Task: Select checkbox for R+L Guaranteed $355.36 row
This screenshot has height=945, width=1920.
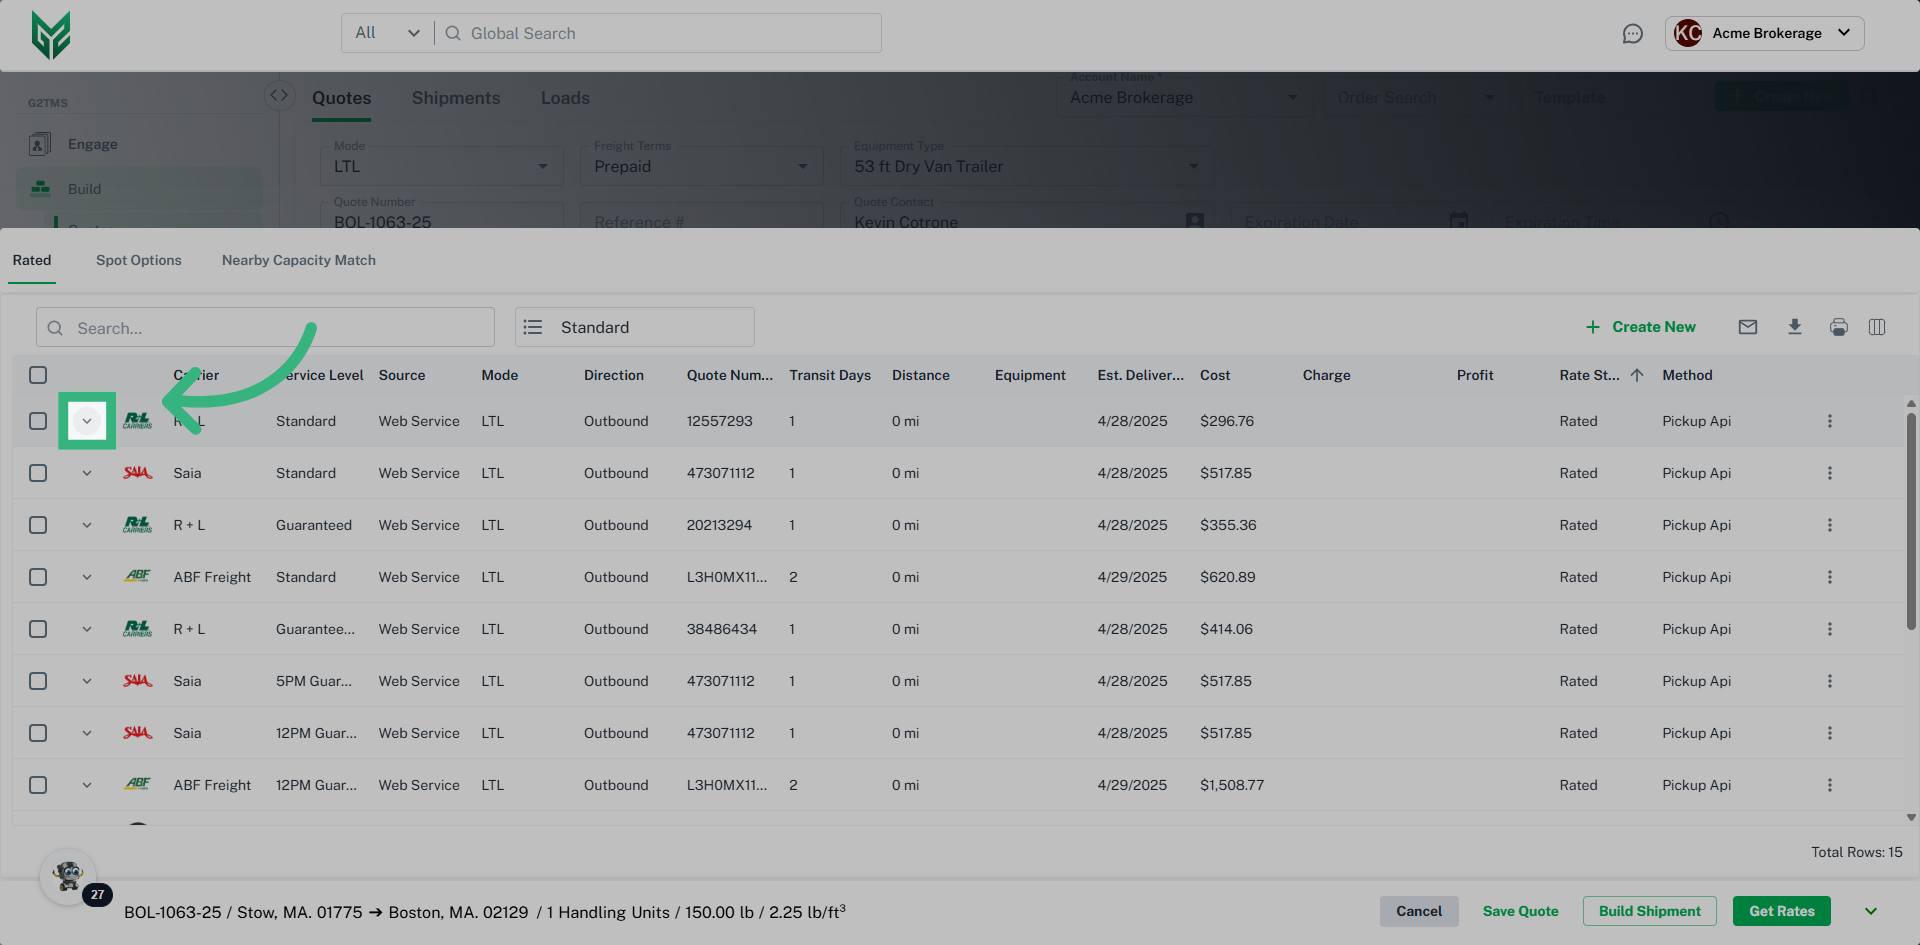Action: 38,525
